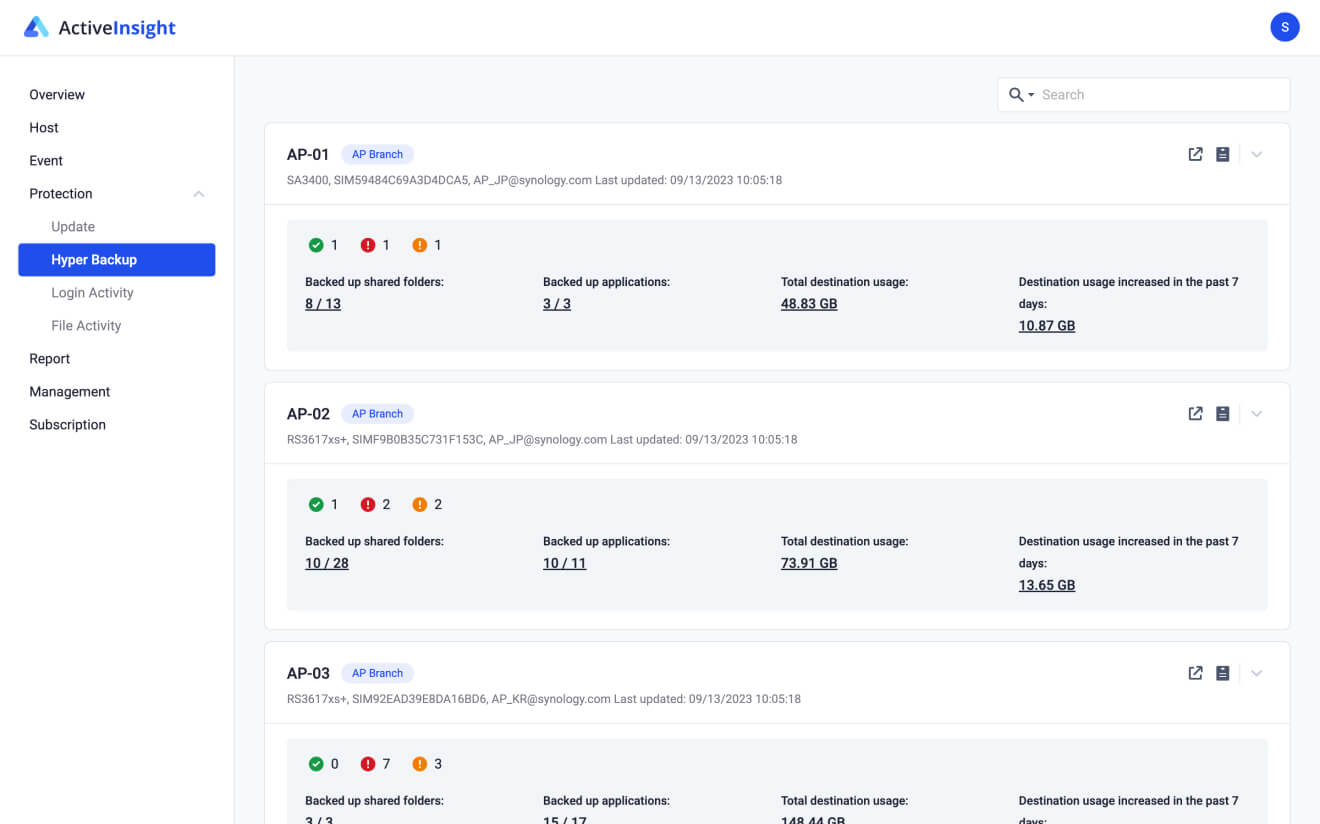The height and width of the screenshot is (824, 1320).
Task: Open AP-01 in a new window via external link icon
Action: click(x=1195, y=154)
